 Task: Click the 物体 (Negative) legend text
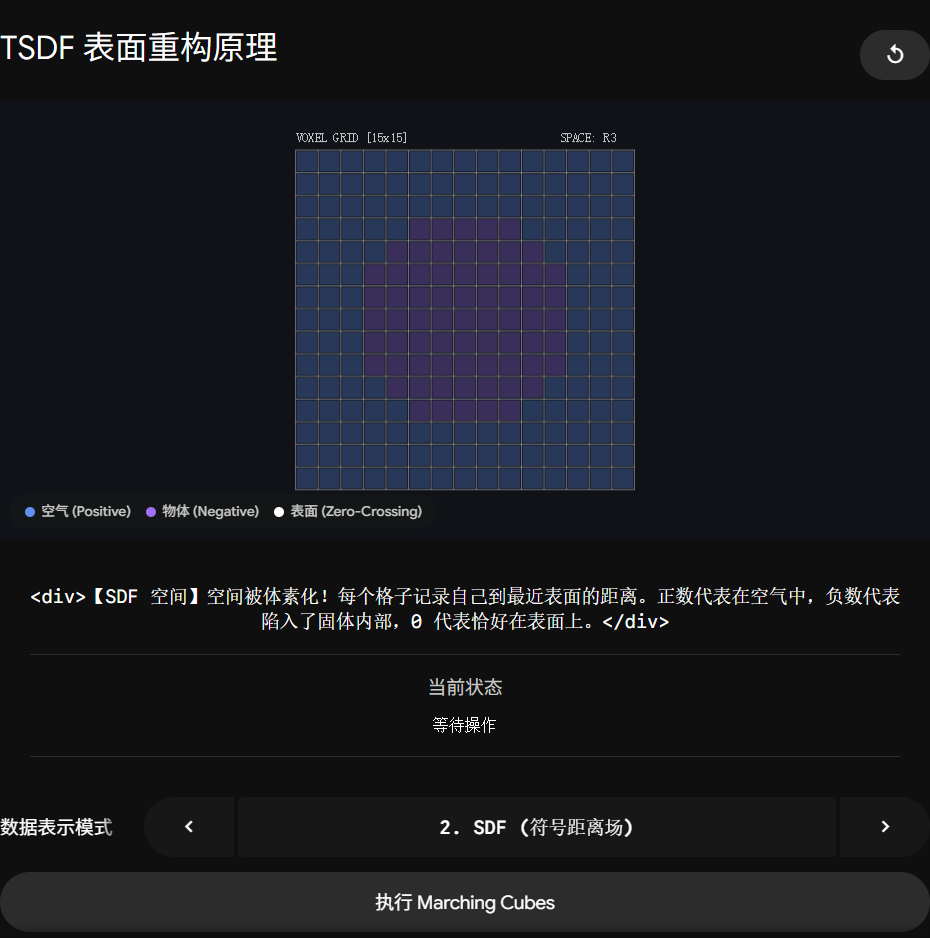pyautogui.click(x=211, y=511)
